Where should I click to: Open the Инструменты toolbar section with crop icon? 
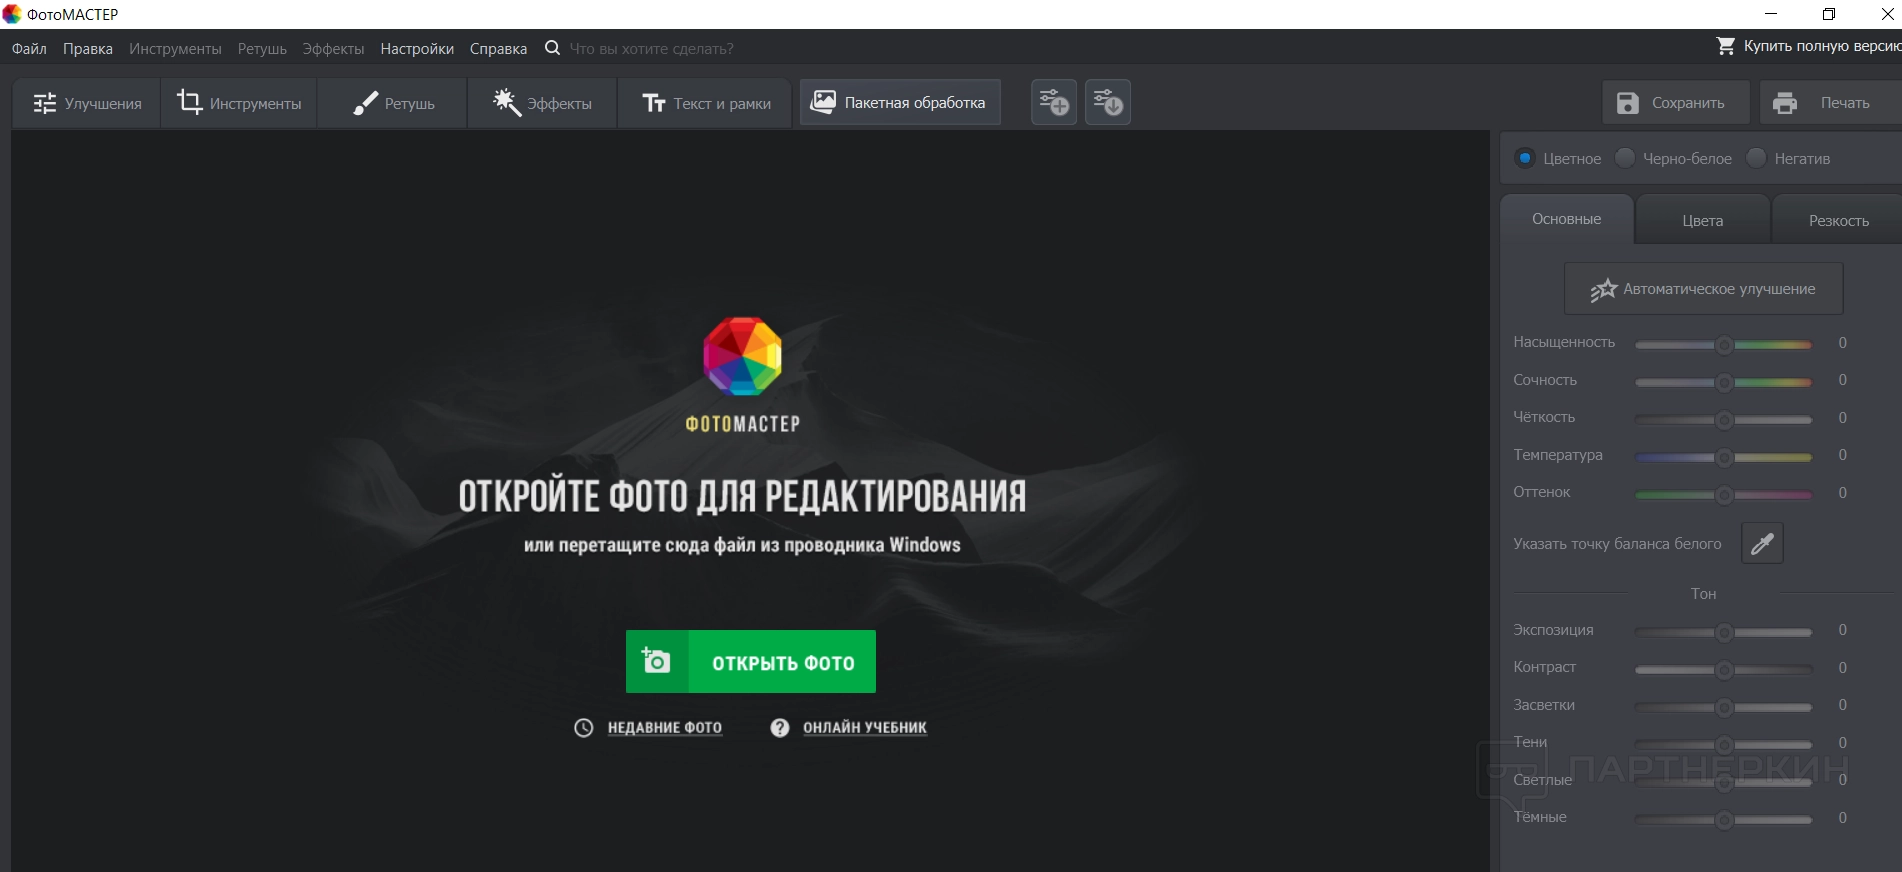pyautogui.click(x=239, y=103)
